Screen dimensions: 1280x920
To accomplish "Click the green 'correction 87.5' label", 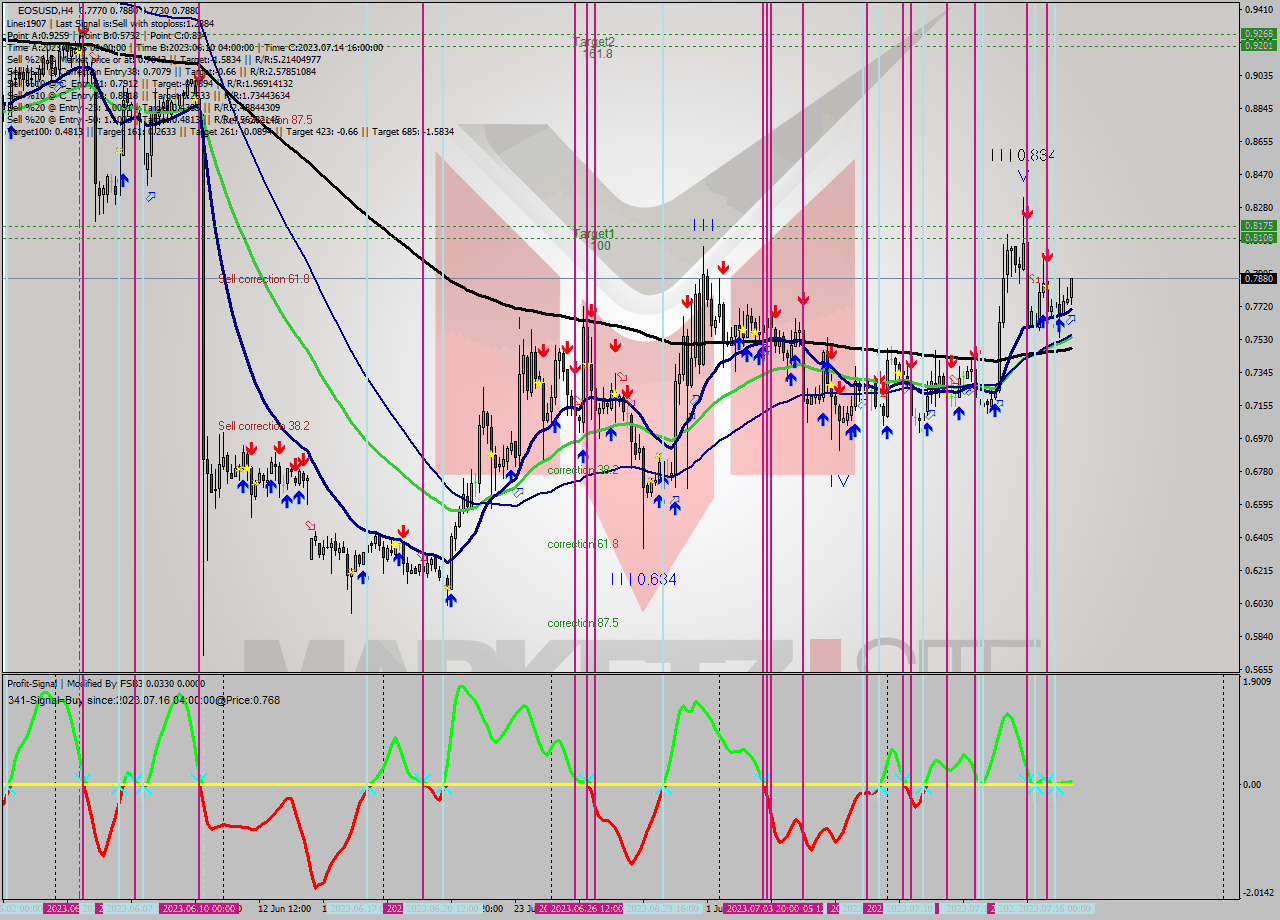I will click(x=582, y=623).
